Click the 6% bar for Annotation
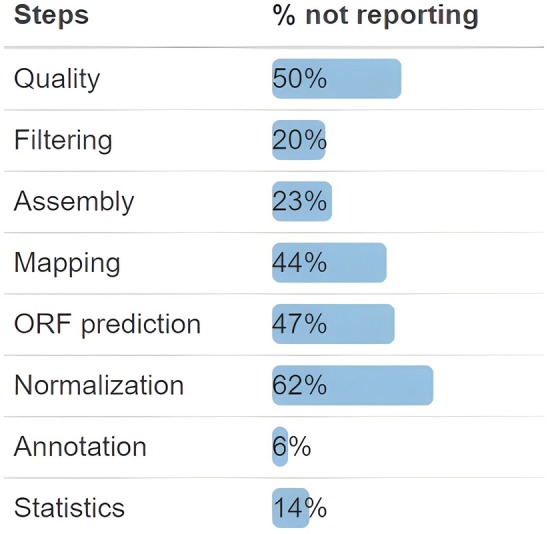Image resolution: width=550 pixels, height=534 pixels. [280, 447]
